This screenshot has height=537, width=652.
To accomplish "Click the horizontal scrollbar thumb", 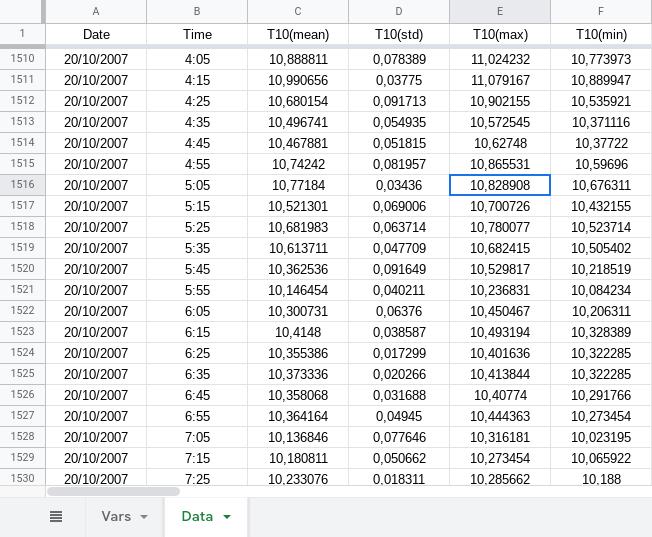I will [113, 492].
